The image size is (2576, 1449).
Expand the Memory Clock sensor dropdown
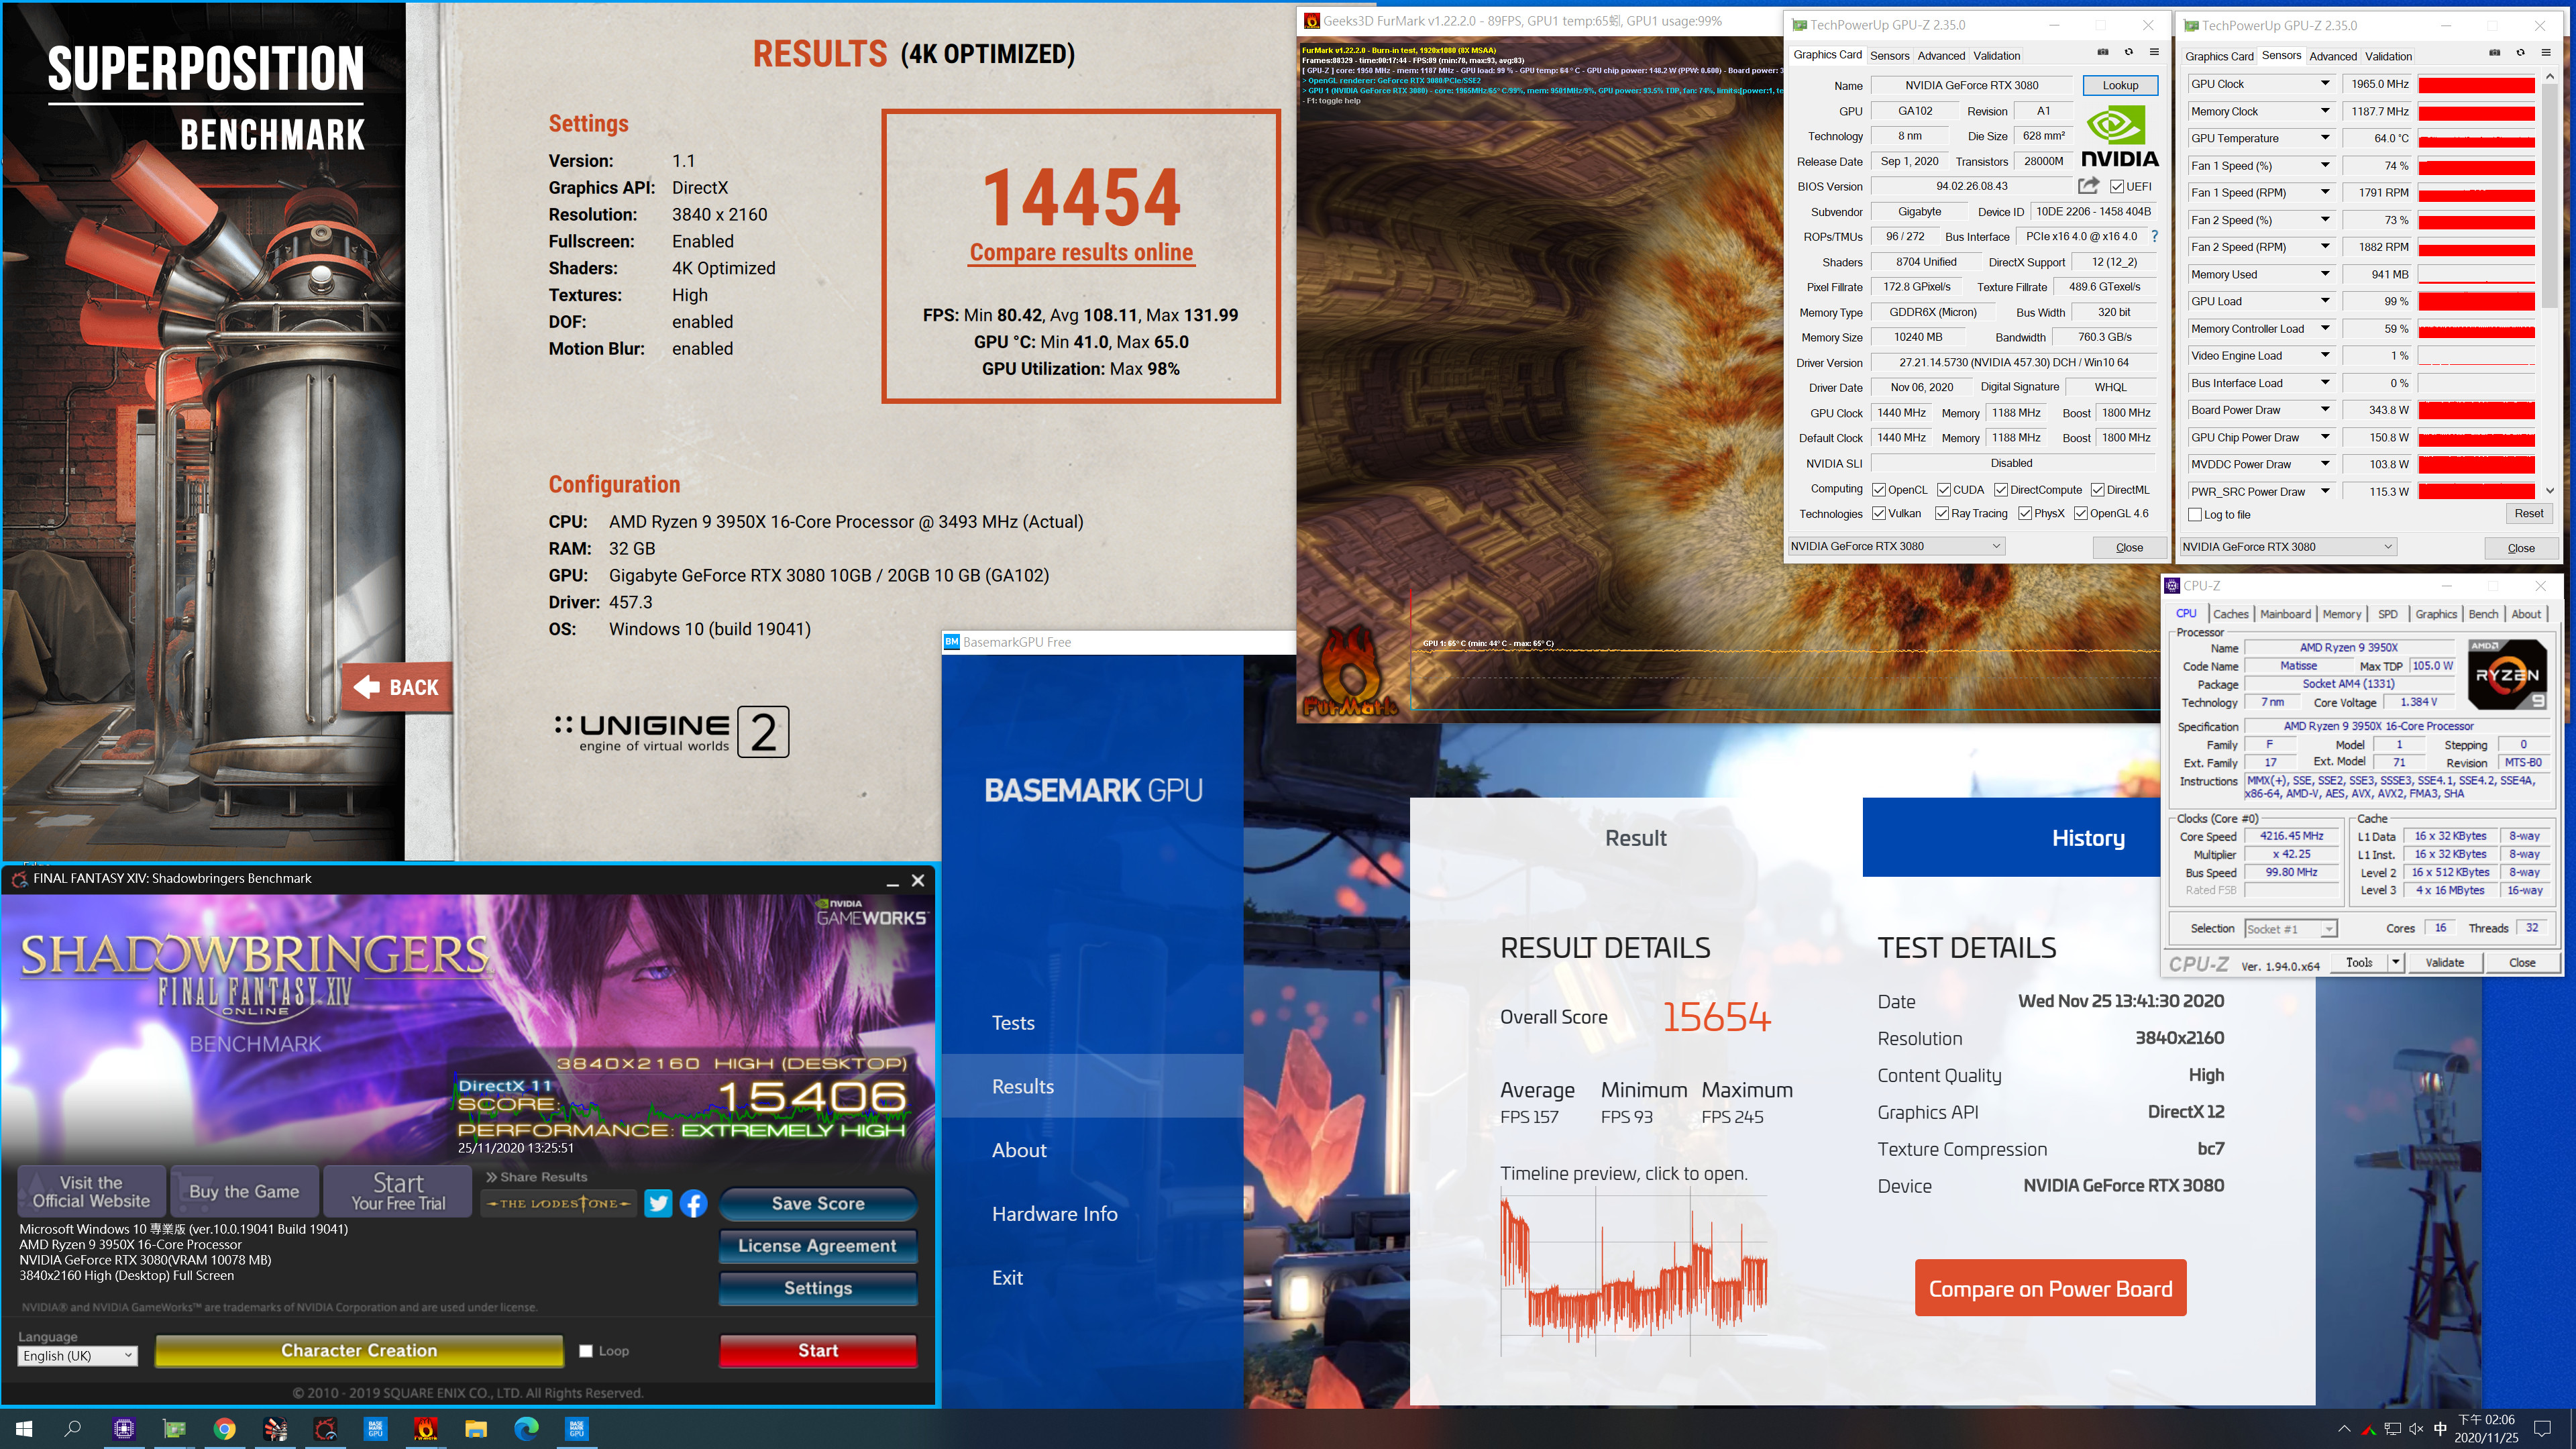tap(2325, 111)
